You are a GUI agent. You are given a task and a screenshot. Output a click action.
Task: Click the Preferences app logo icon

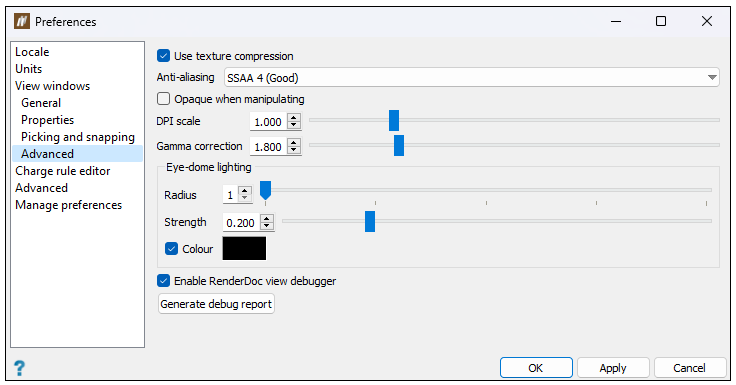point(22,22)
